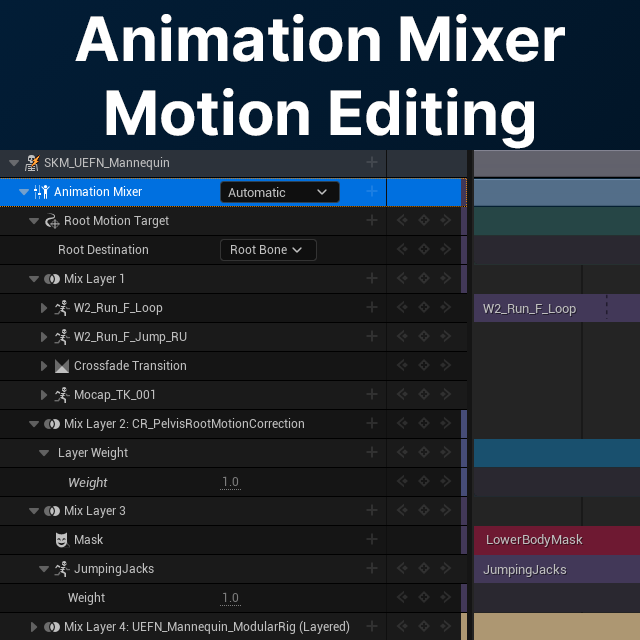Expand Mix Layer 4 UEFN_Mannequin_ModularRig
640x640 pixels.
pyautogui.click(x=34, y=627)
